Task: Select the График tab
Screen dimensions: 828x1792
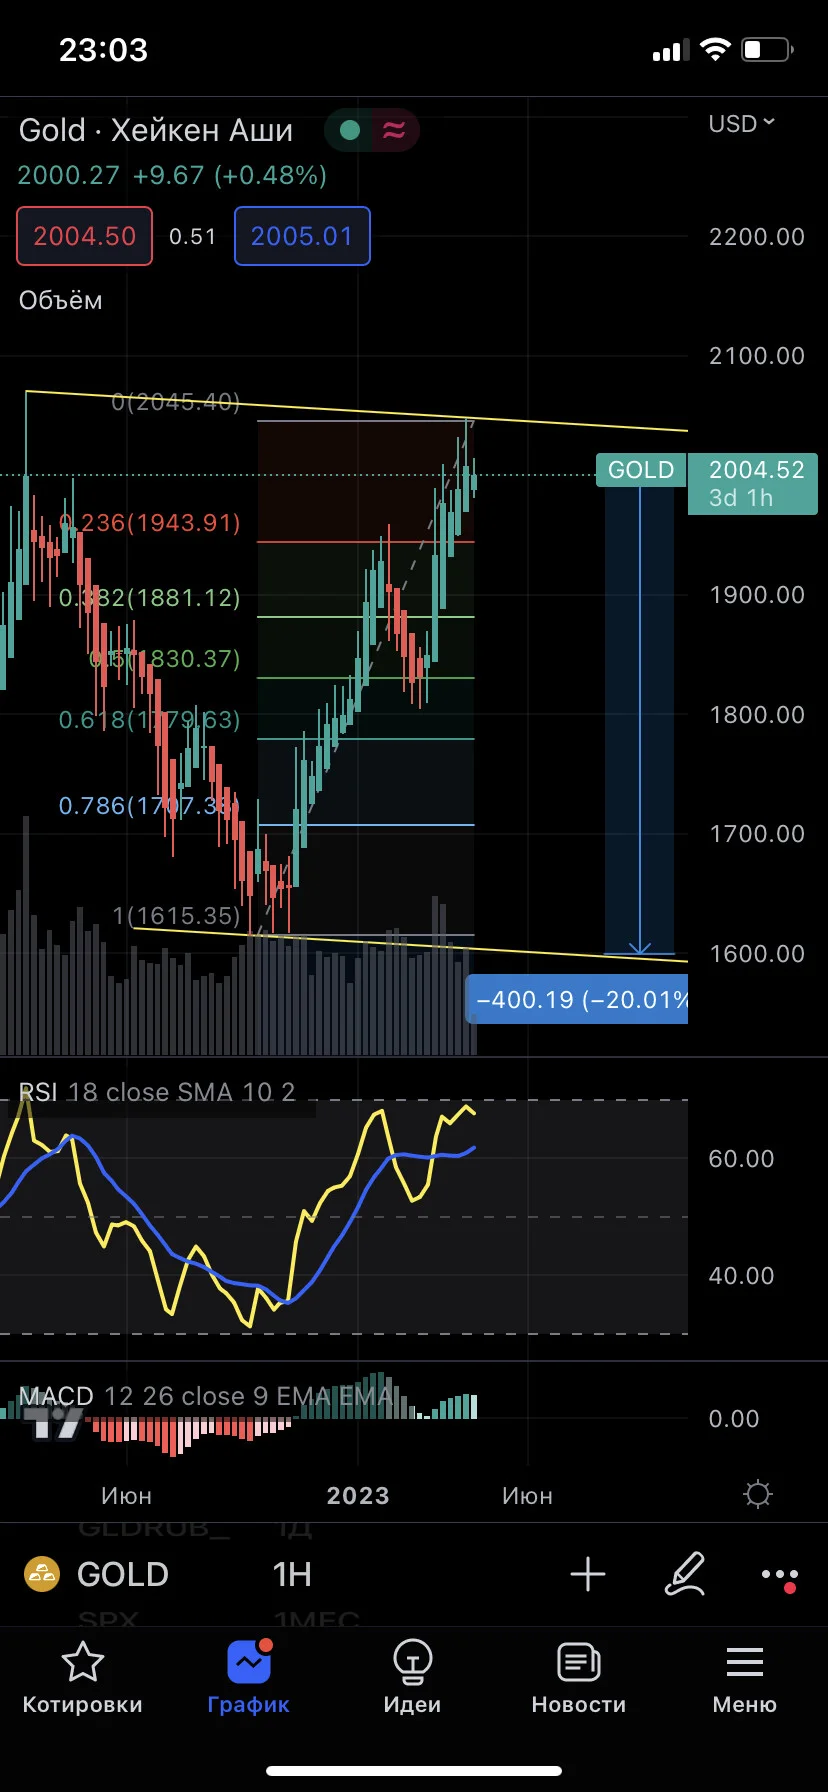Action: click(248, 1679)
